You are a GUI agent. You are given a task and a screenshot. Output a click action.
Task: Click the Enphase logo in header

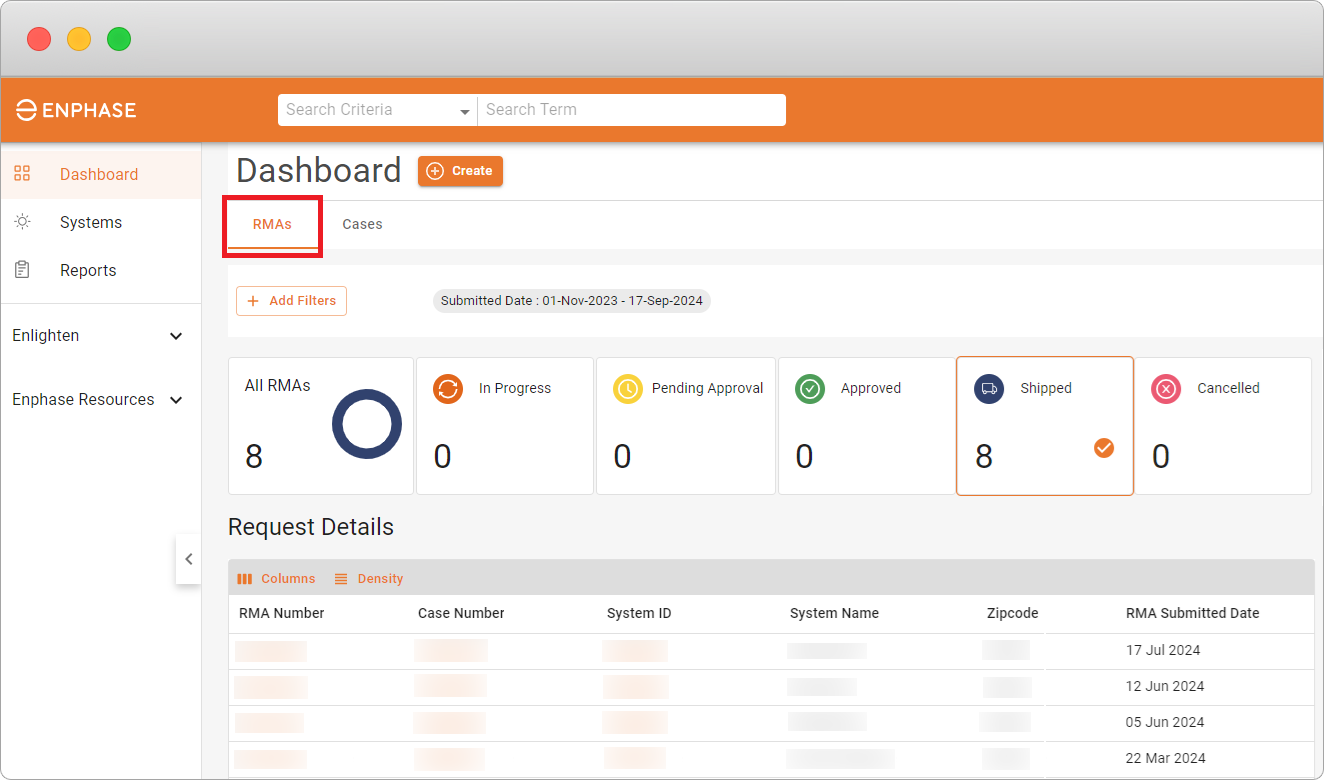point(76,110)
